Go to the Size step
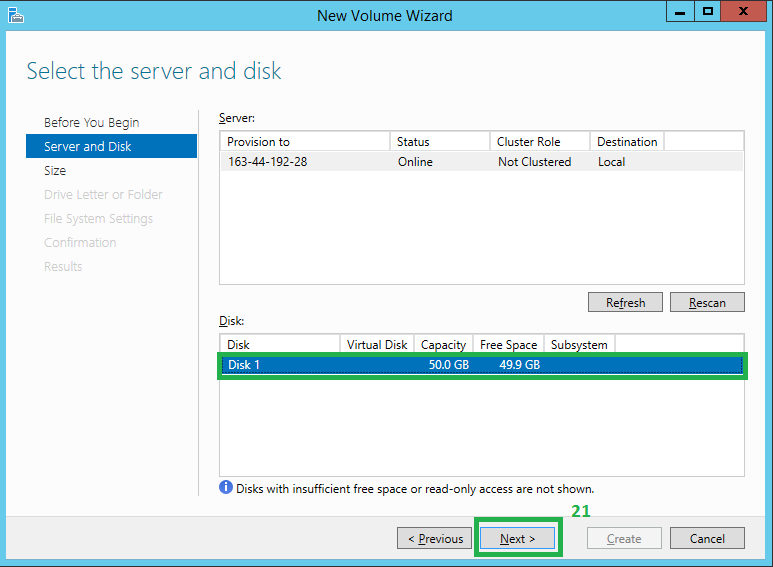 (x=55, y=170)
